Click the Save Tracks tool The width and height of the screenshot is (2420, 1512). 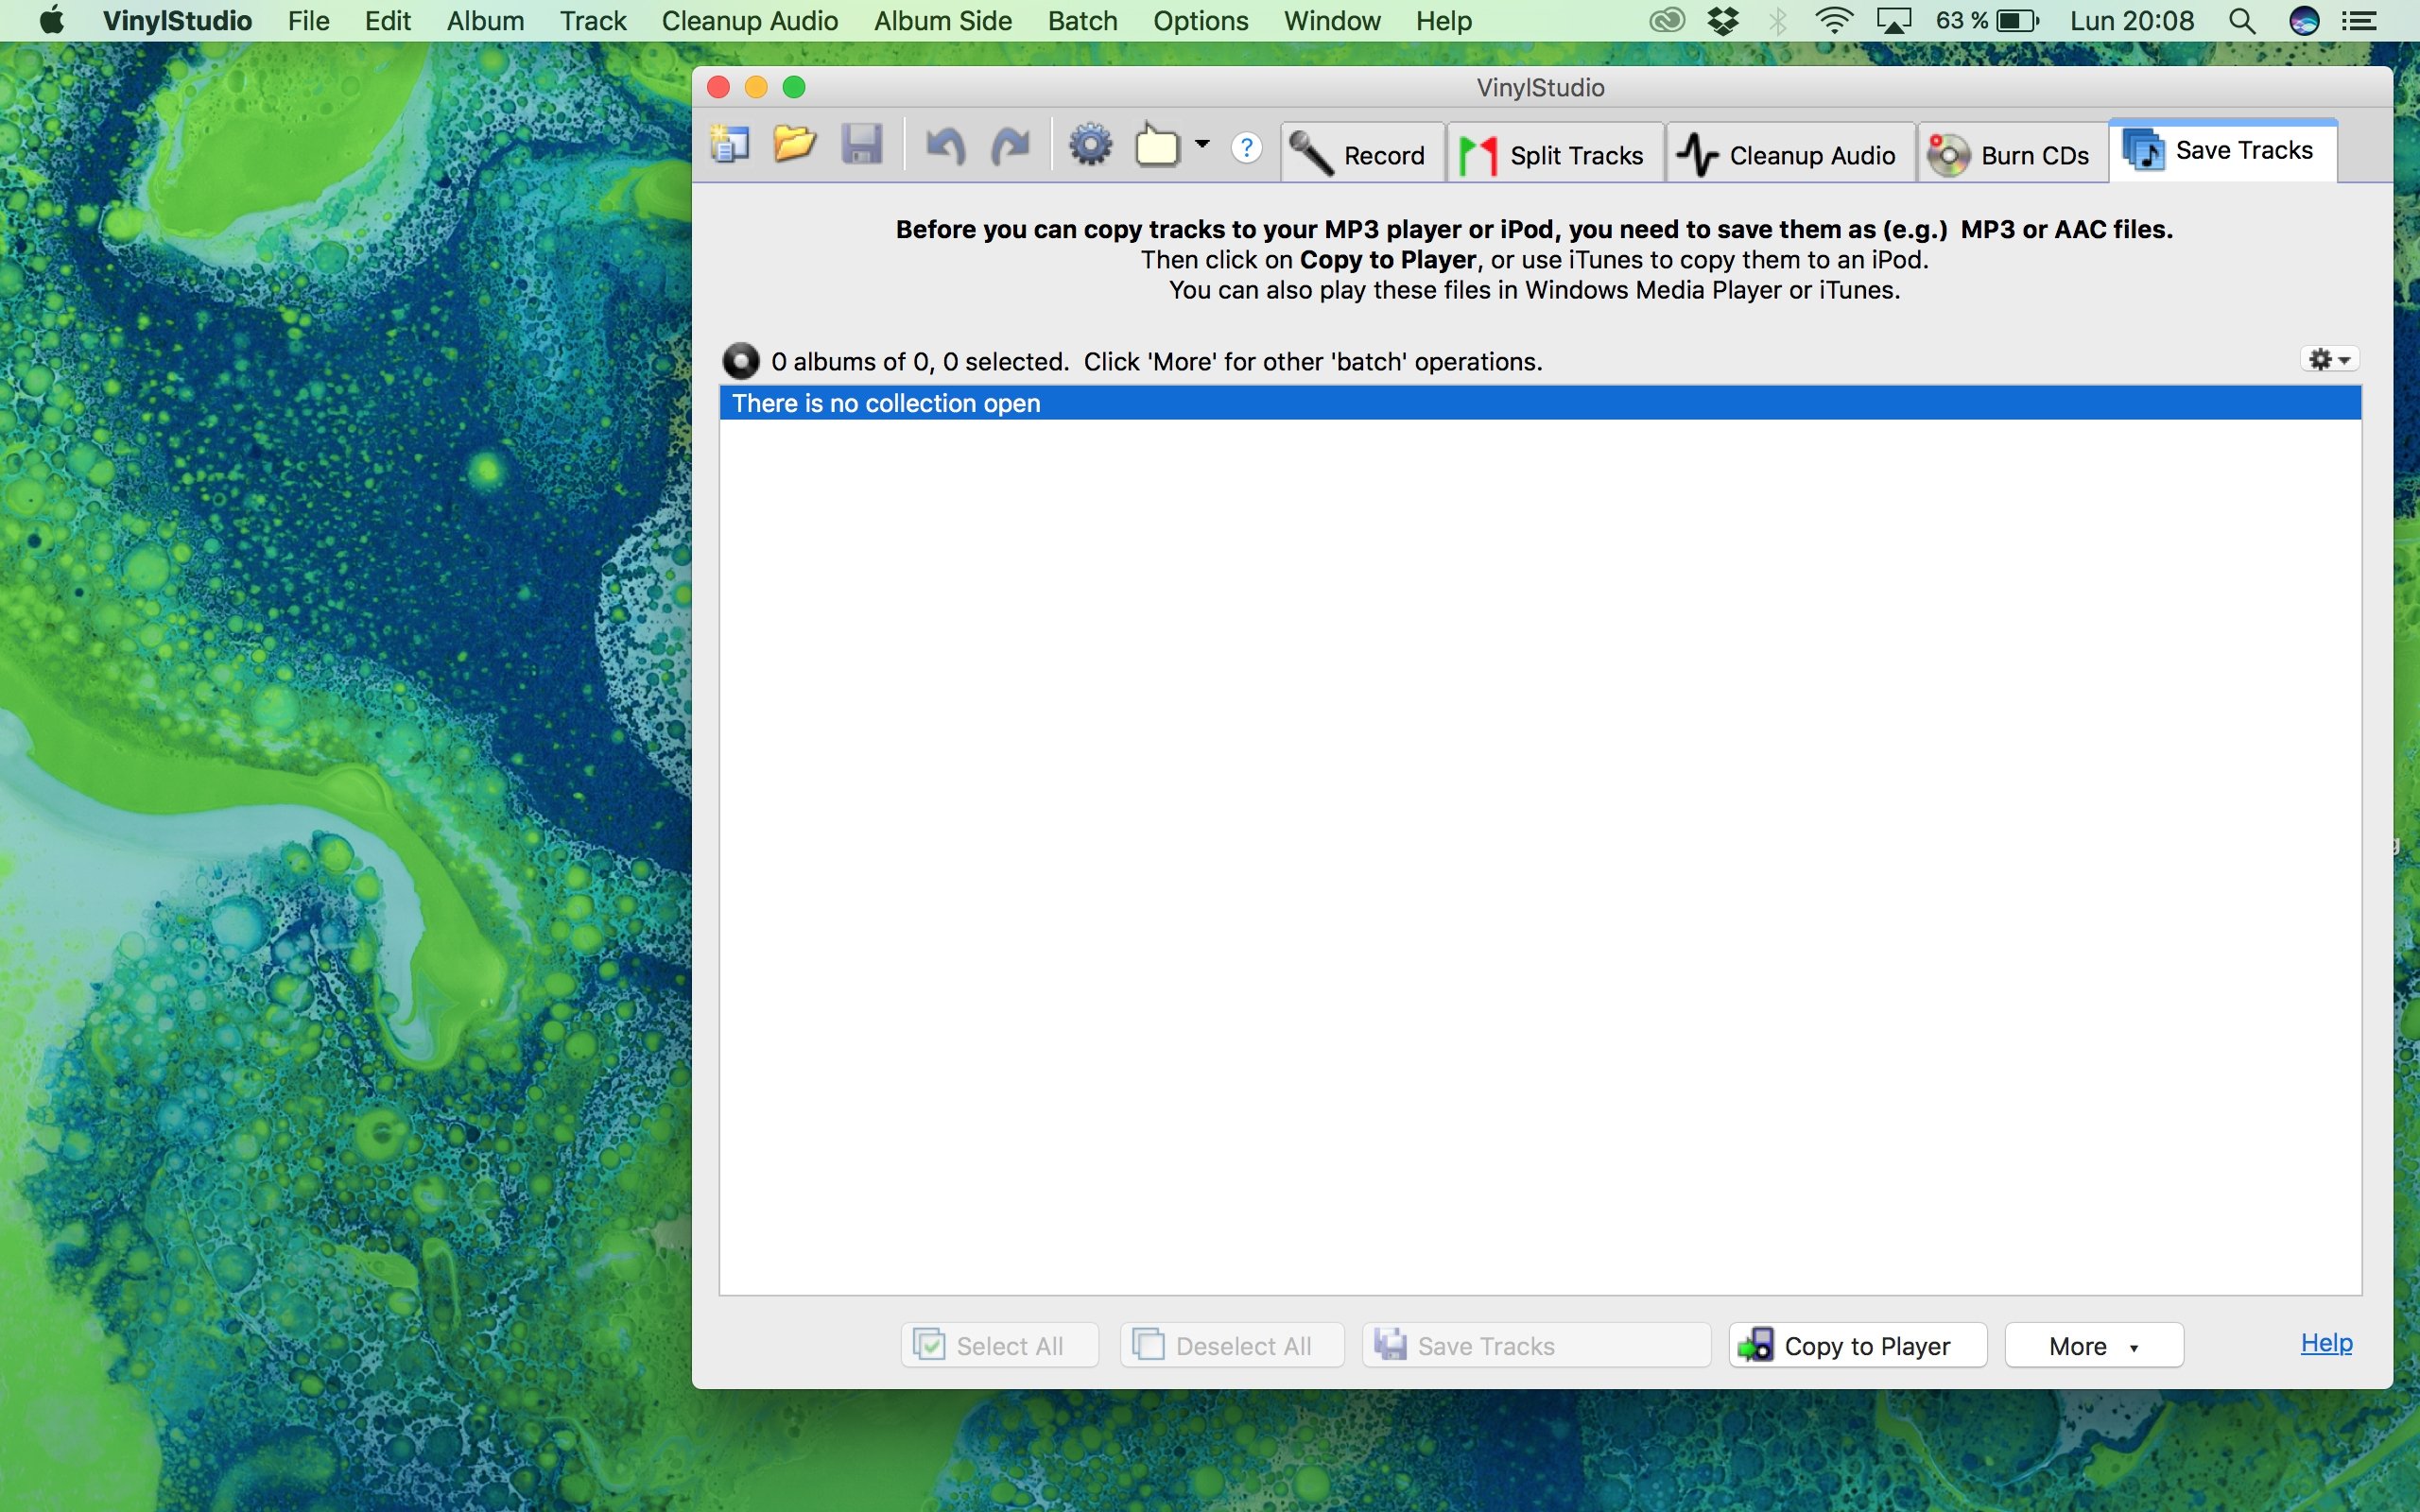(2223, 150)
